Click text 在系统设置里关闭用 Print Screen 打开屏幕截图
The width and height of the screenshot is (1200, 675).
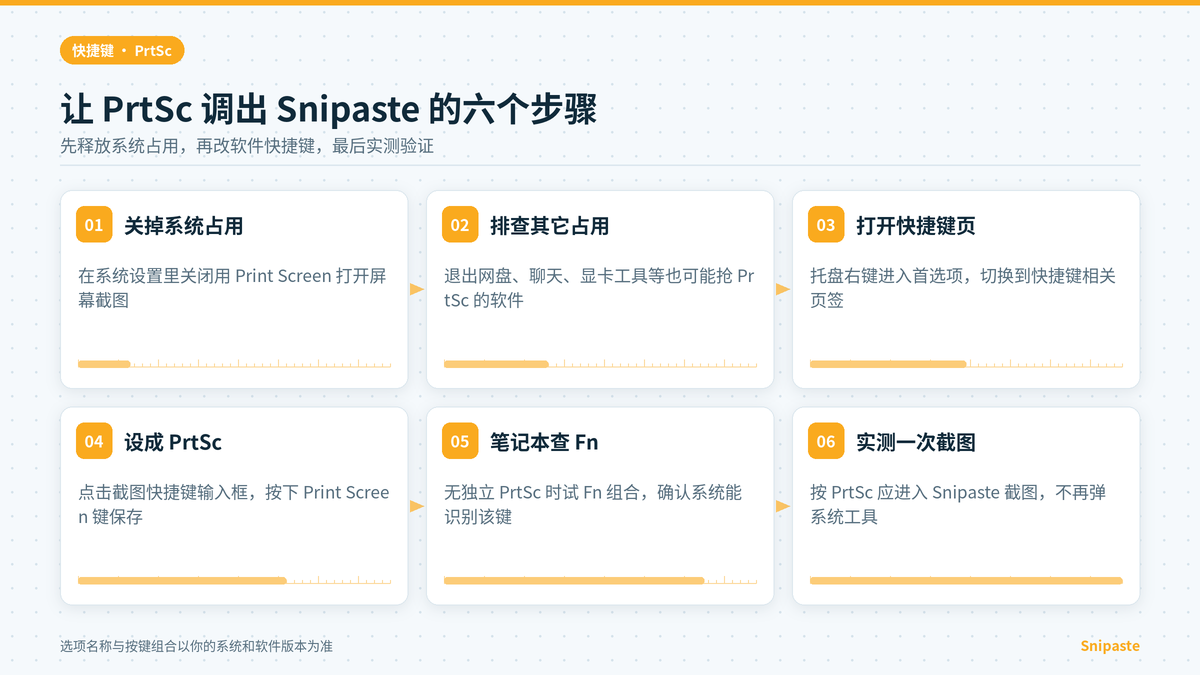coord(232,288)
